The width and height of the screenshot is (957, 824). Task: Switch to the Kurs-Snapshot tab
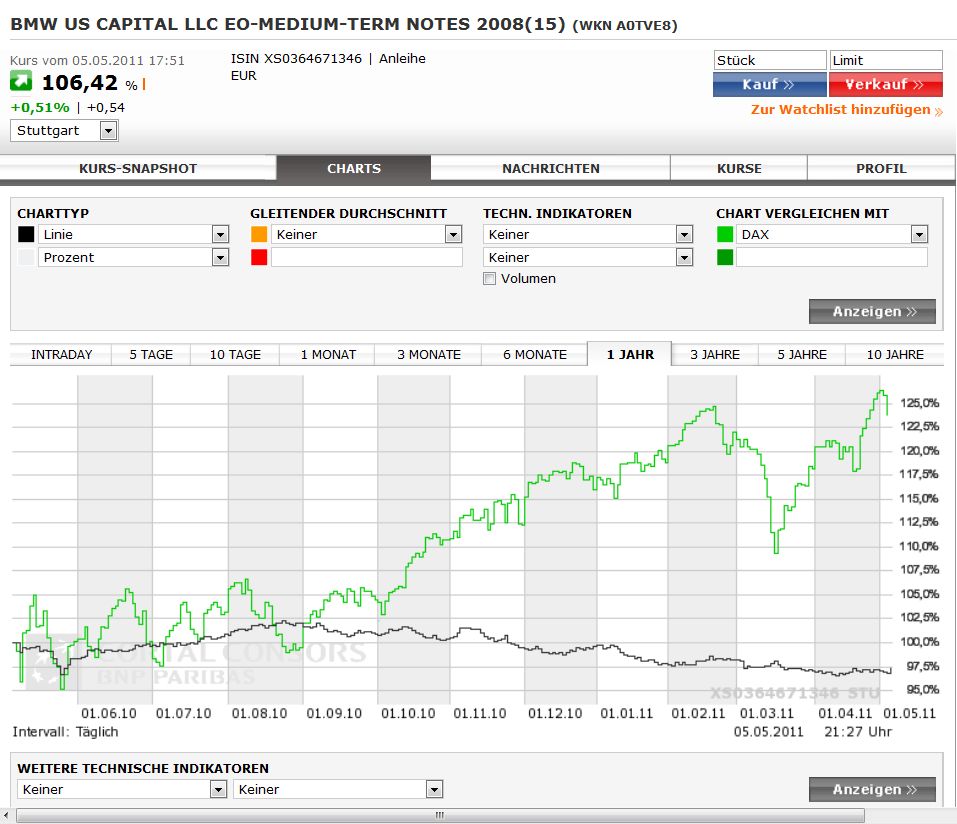pyautogui.click(x=138, y=168)
